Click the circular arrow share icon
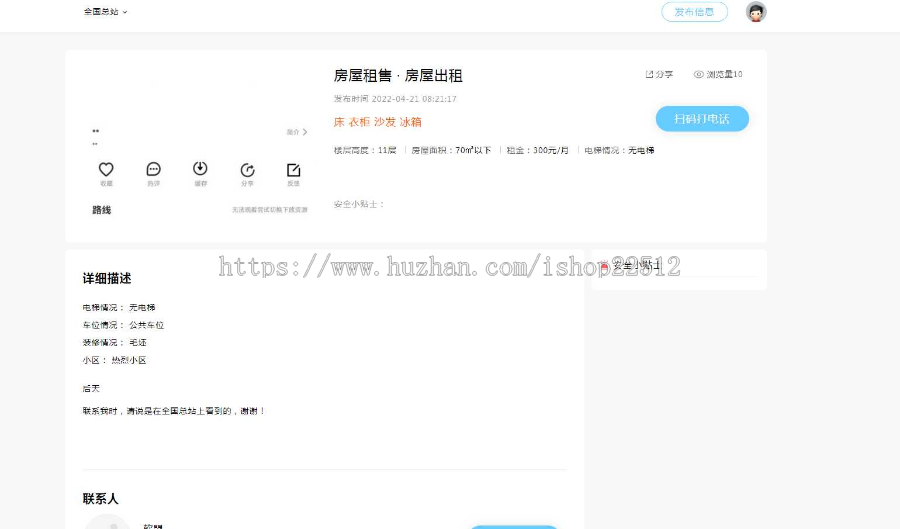The height and width of the screenshot is (529, 900). coord(247,170)
